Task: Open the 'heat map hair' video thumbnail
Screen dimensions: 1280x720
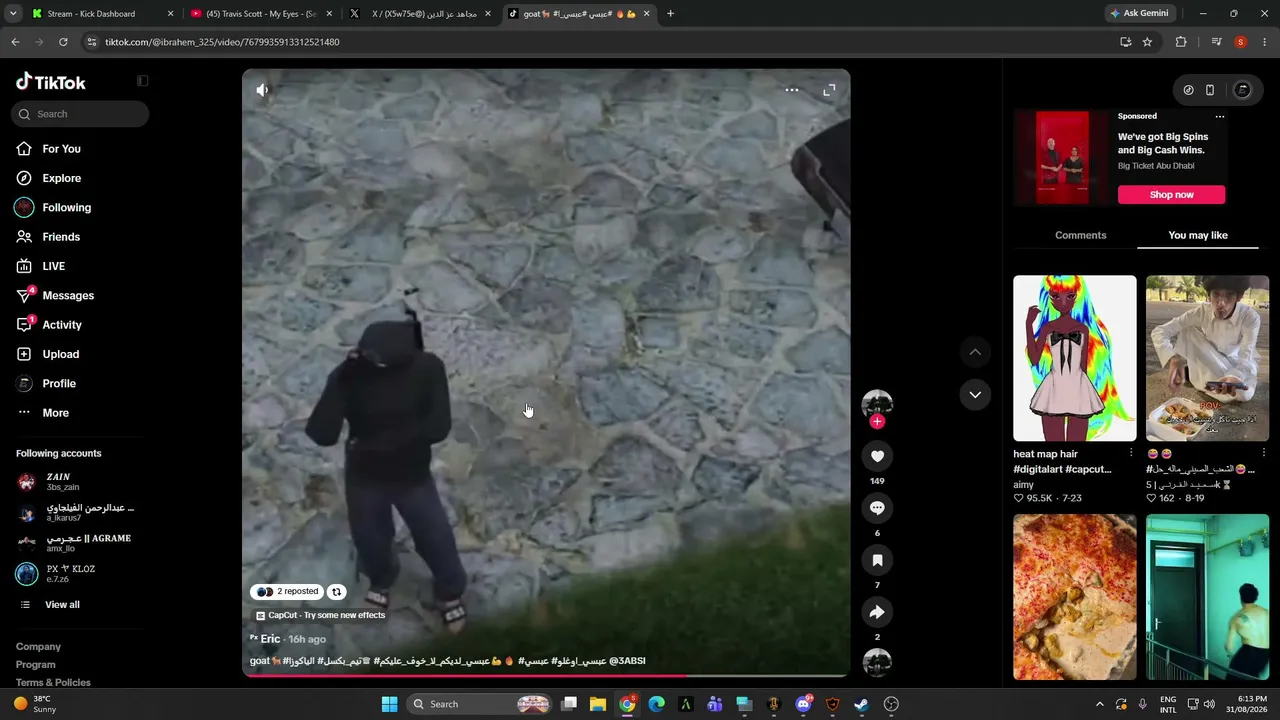Action: [1075, 358]
